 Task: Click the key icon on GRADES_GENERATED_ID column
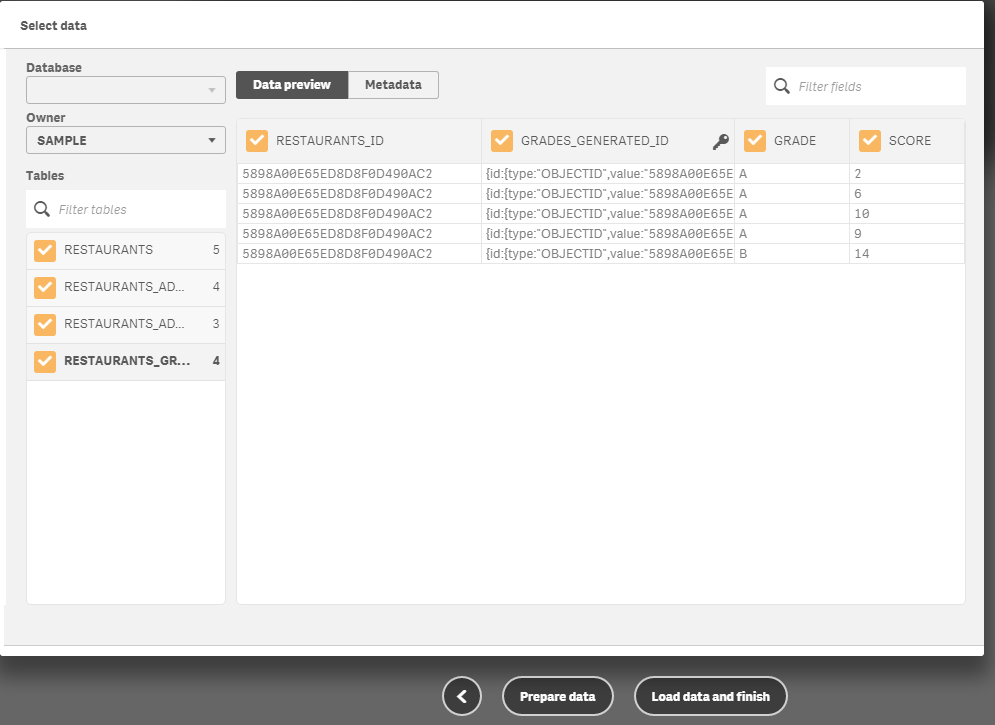click(x=720, y=141)
